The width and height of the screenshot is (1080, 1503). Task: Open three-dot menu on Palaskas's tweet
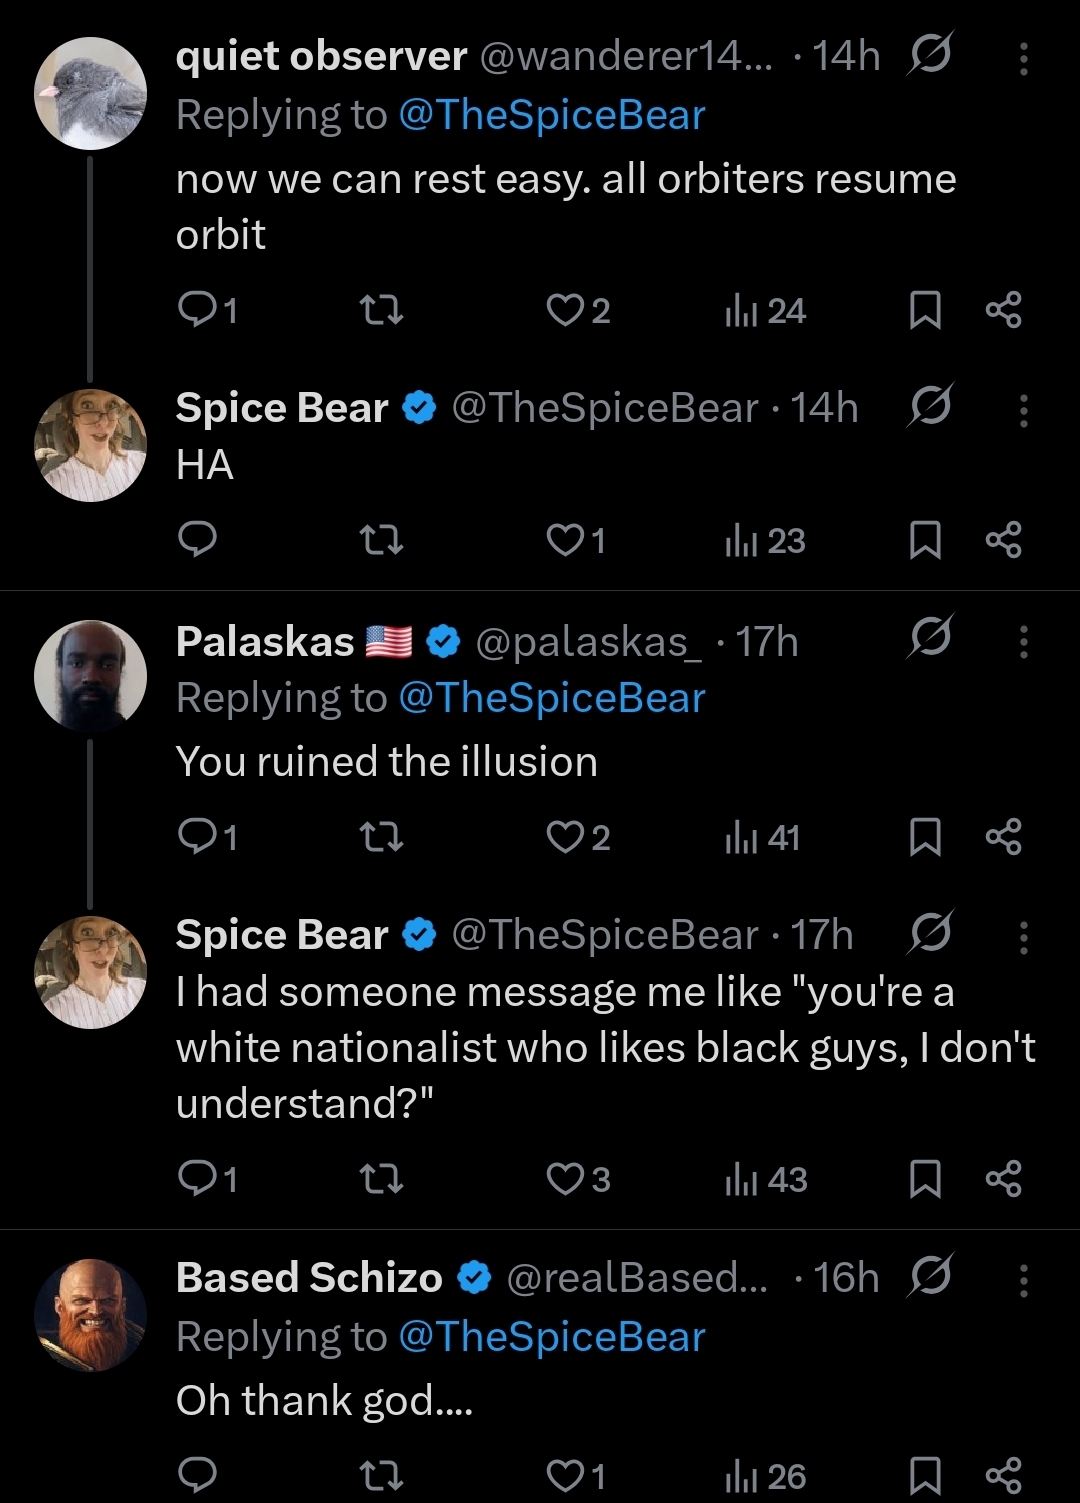click(x=1023, y=642)
